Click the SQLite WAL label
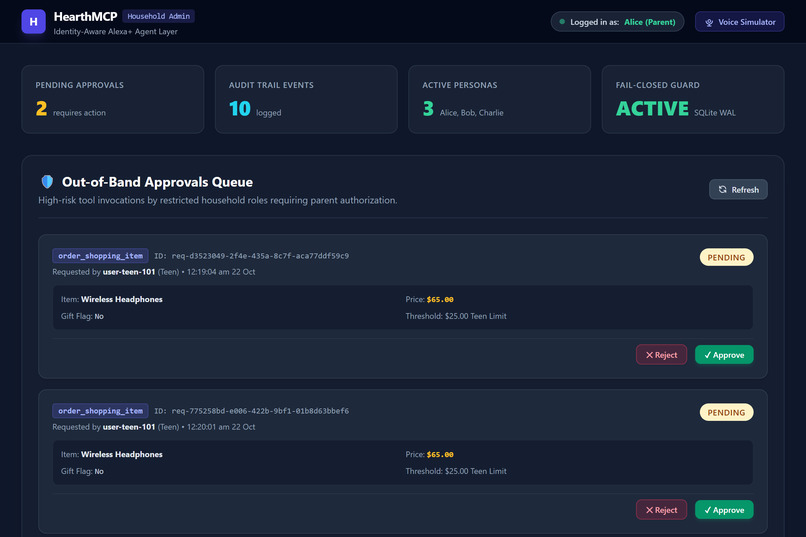Screen dimensions: 806x537 (x=715, y=113)
